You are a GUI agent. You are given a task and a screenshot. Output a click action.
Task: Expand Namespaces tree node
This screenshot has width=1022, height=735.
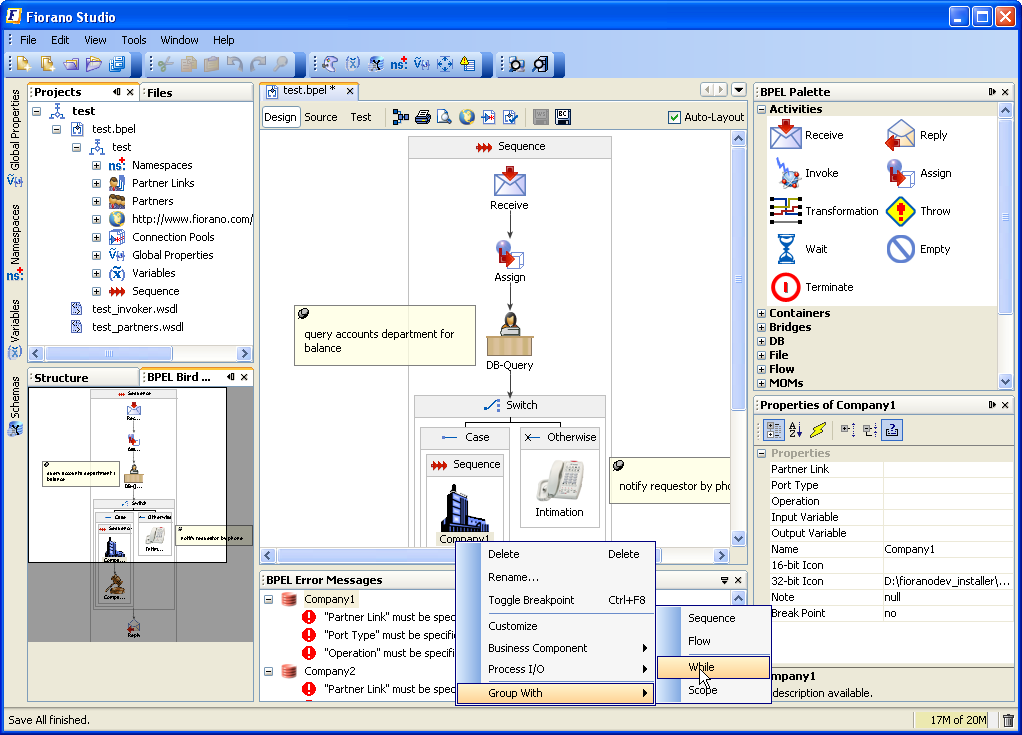(x=96, y=166)
